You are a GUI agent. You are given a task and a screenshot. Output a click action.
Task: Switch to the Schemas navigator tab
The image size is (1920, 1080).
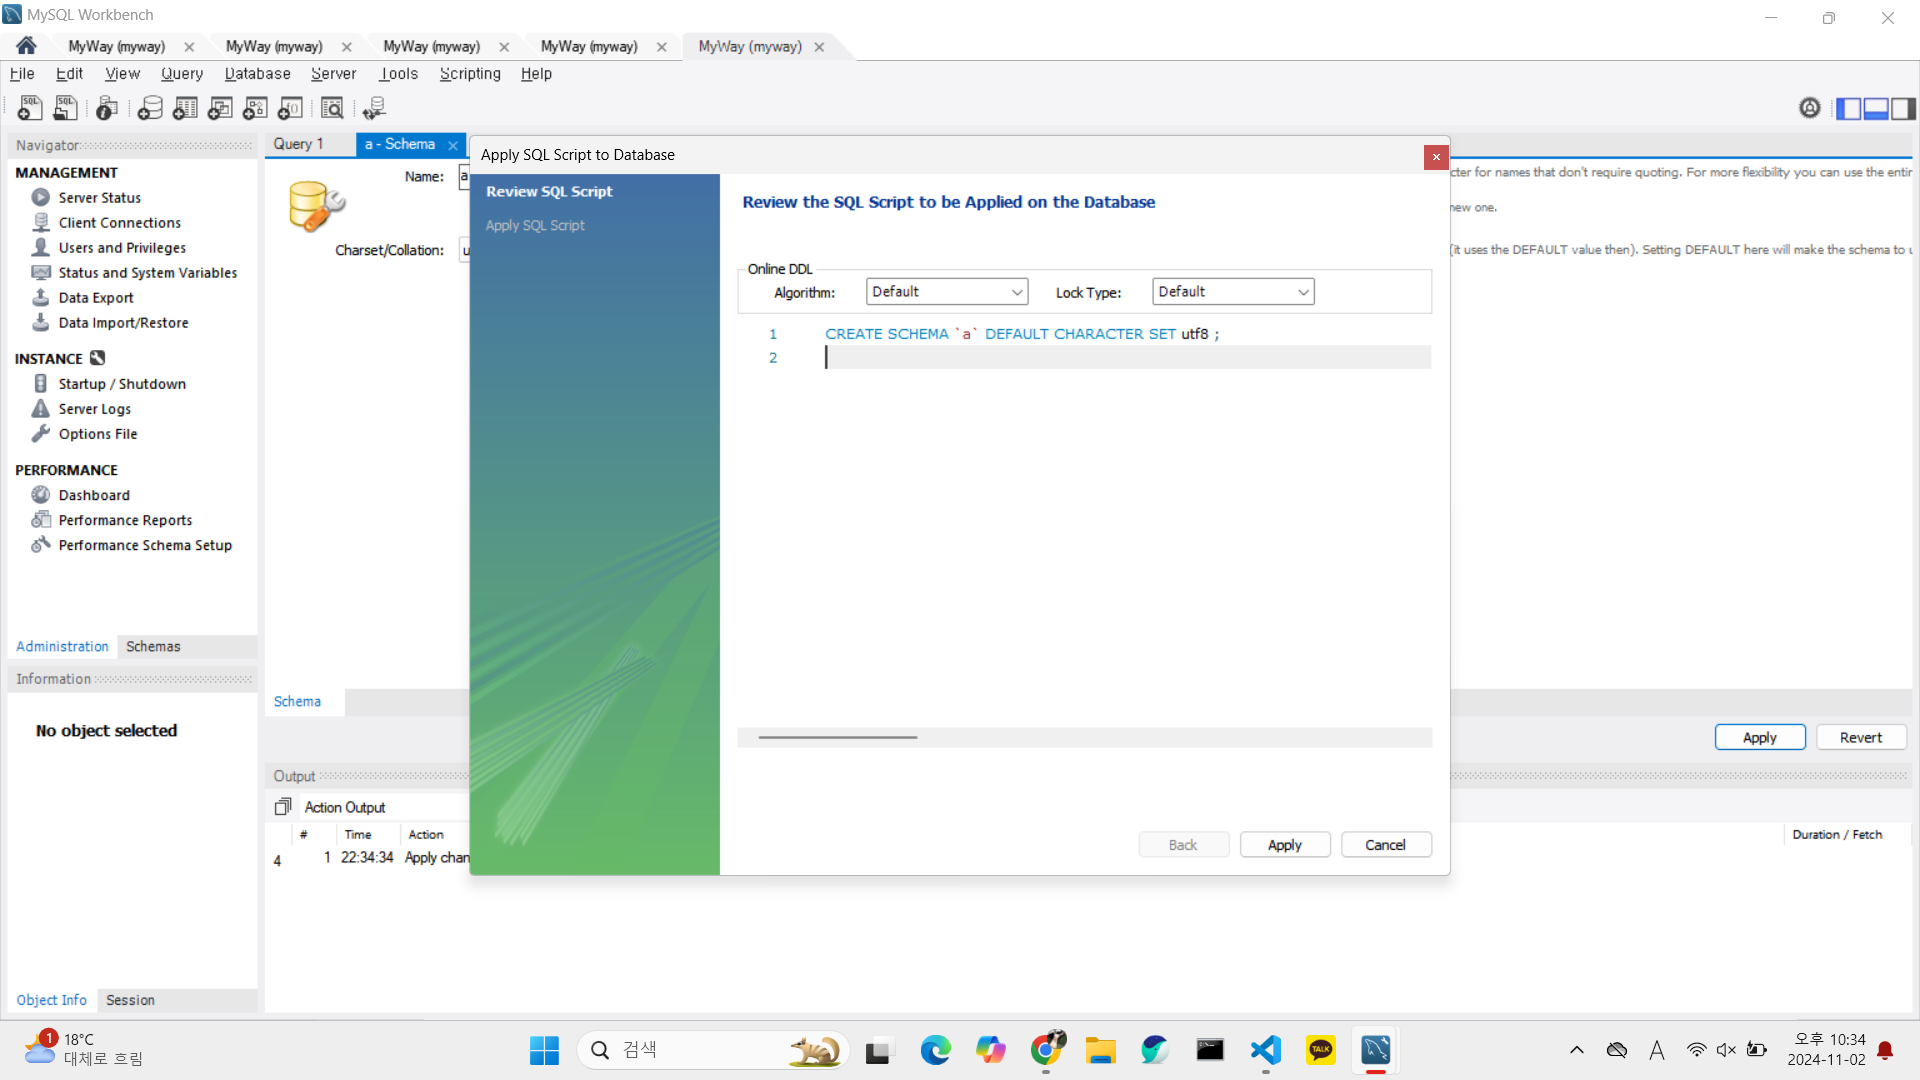pos(153,647)
